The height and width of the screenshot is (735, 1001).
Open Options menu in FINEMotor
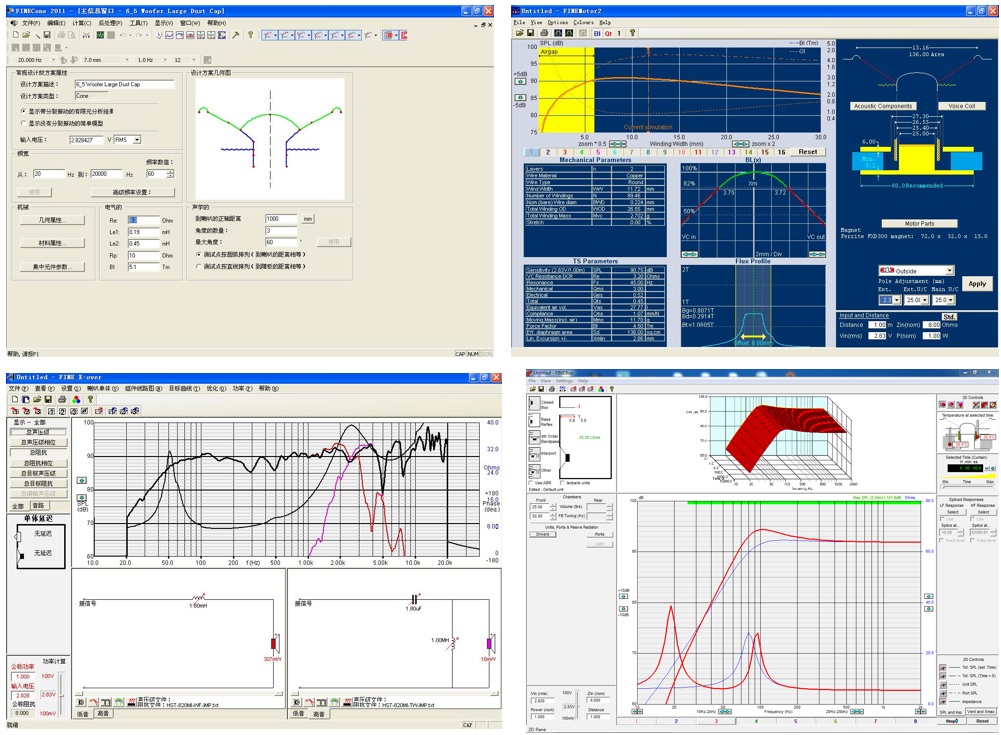(557, 22)
